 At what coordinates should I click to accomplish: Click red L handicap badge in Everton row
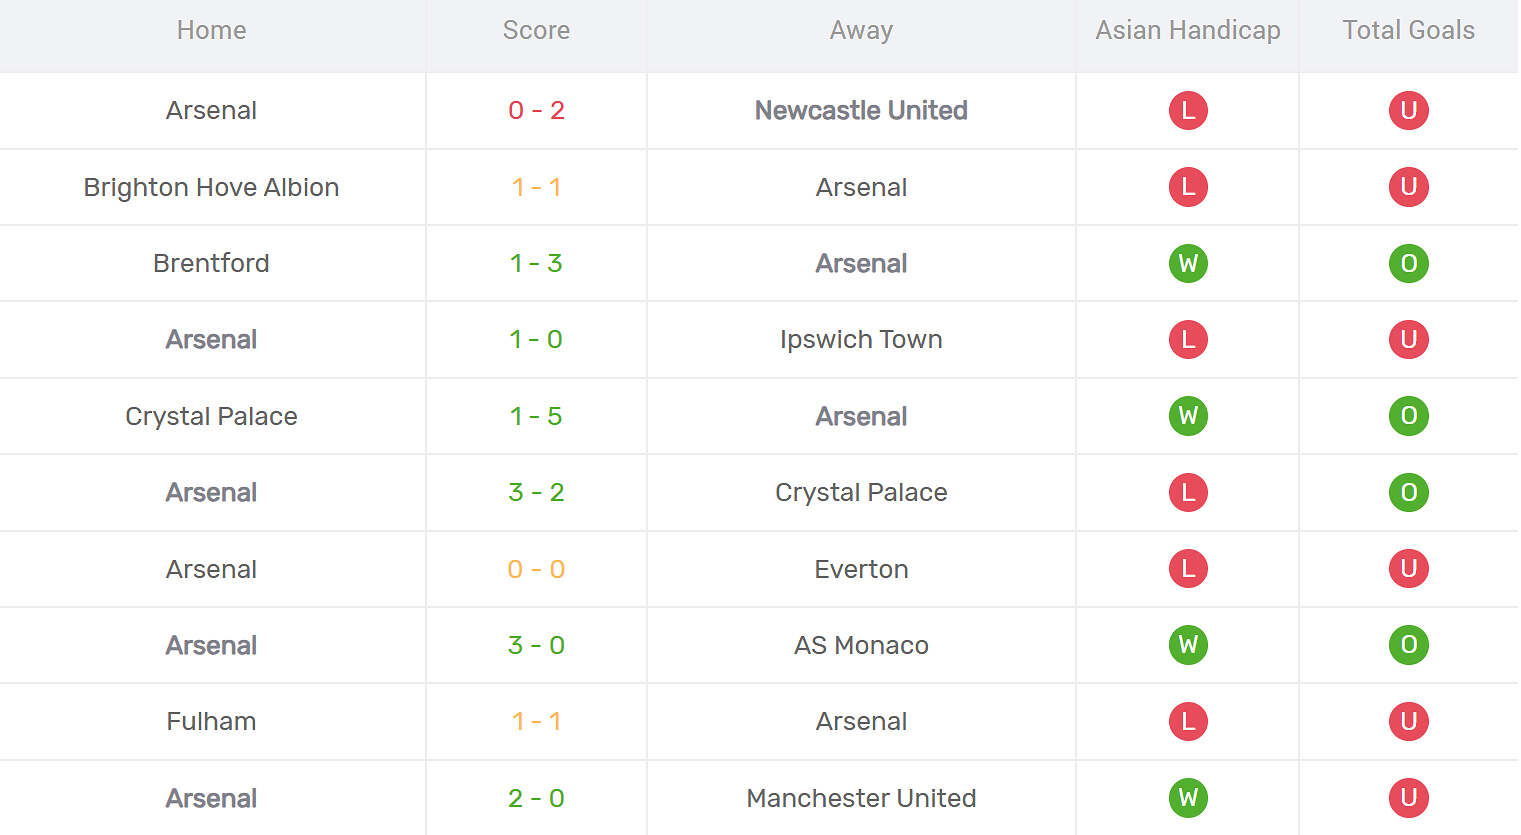[1188, 569]
